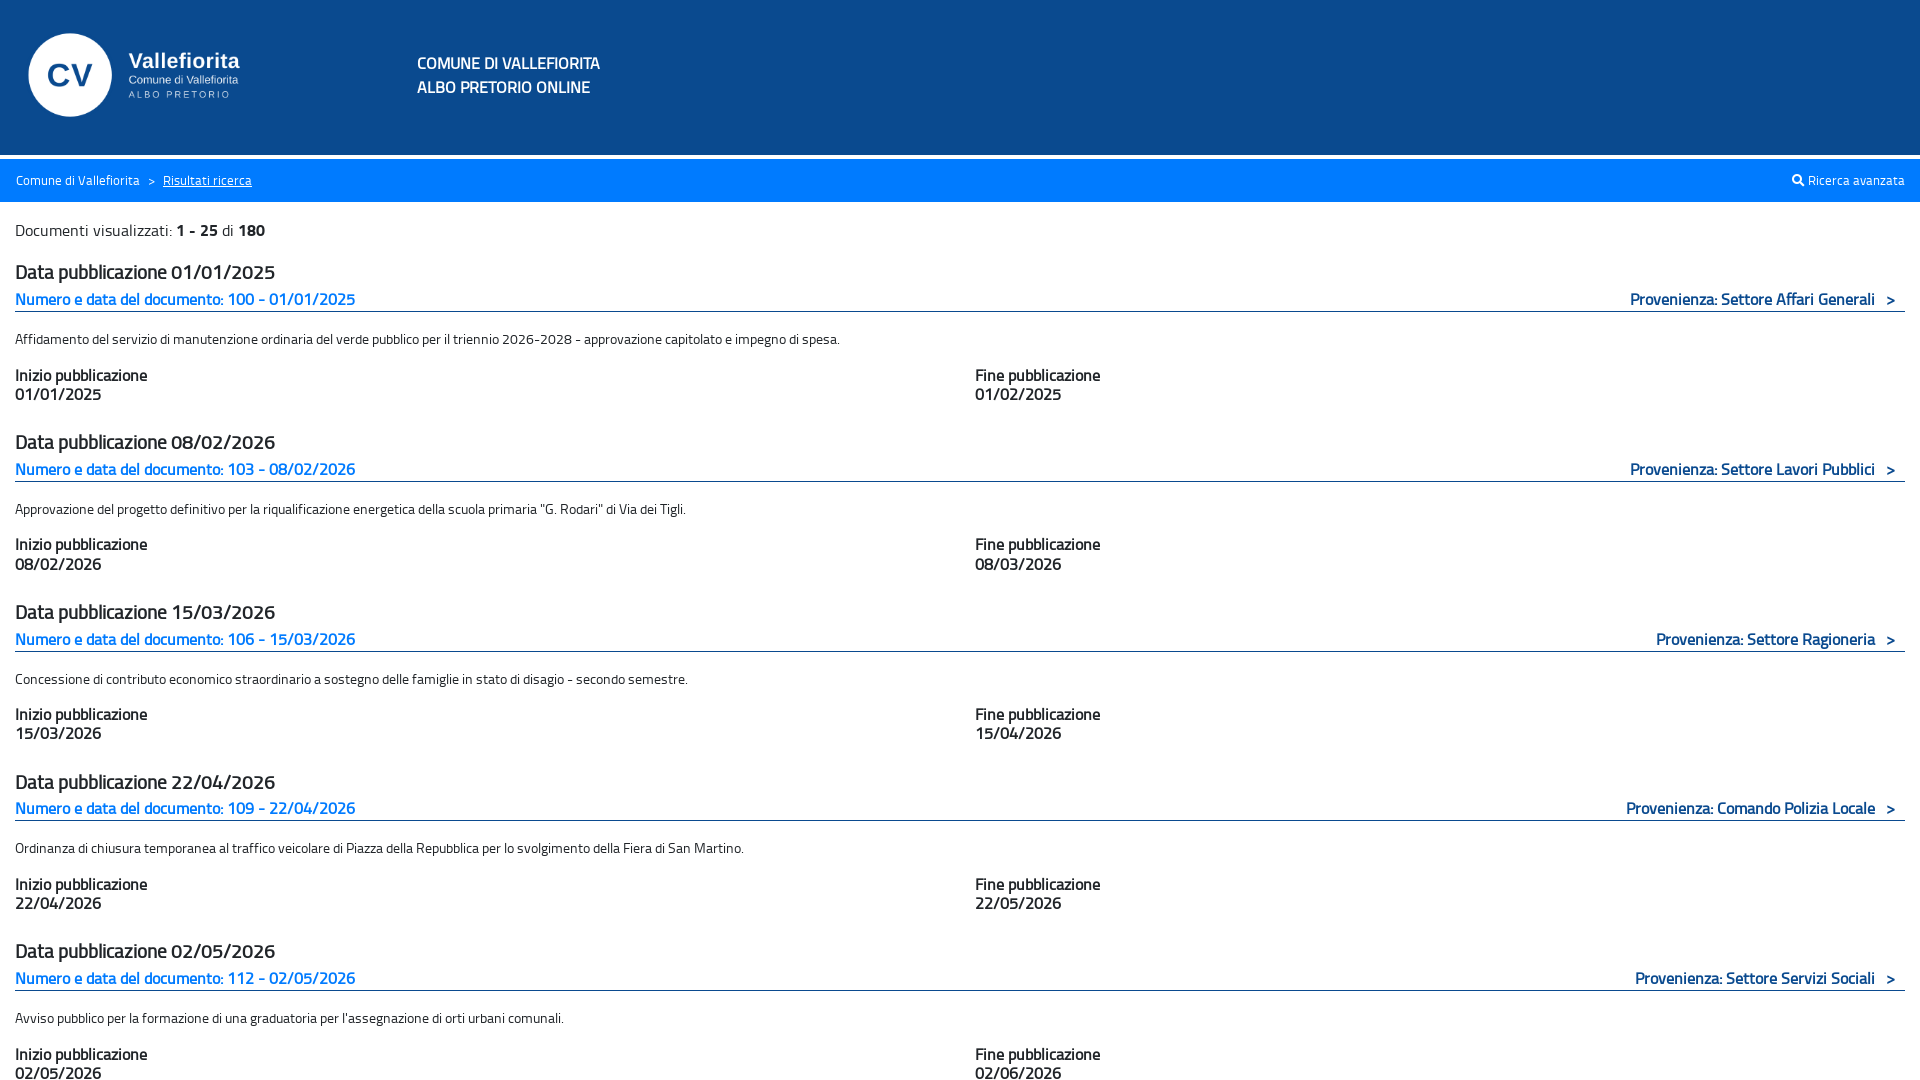Open document number 100 dated 01/01/2025
The height and width of the screenshot is (1080, 1920).
185,299
